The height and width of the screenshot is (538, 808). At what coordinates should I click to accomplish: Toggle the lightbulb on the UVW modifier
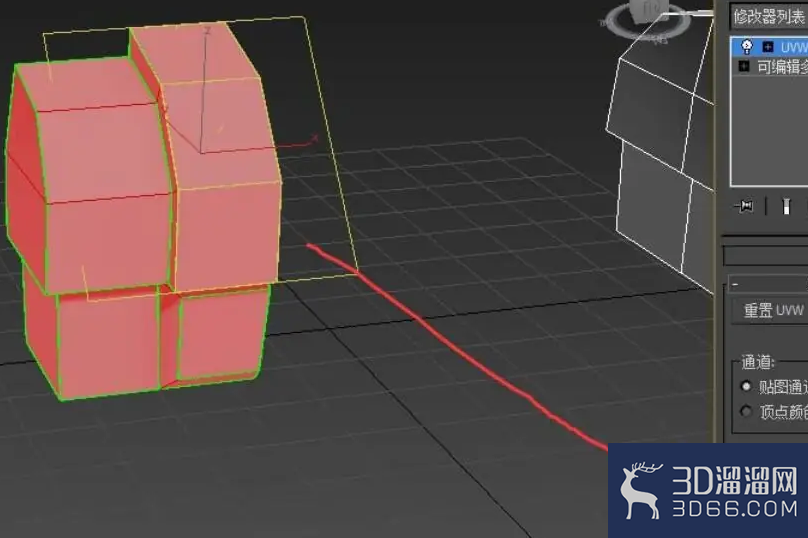coord(746,47)
